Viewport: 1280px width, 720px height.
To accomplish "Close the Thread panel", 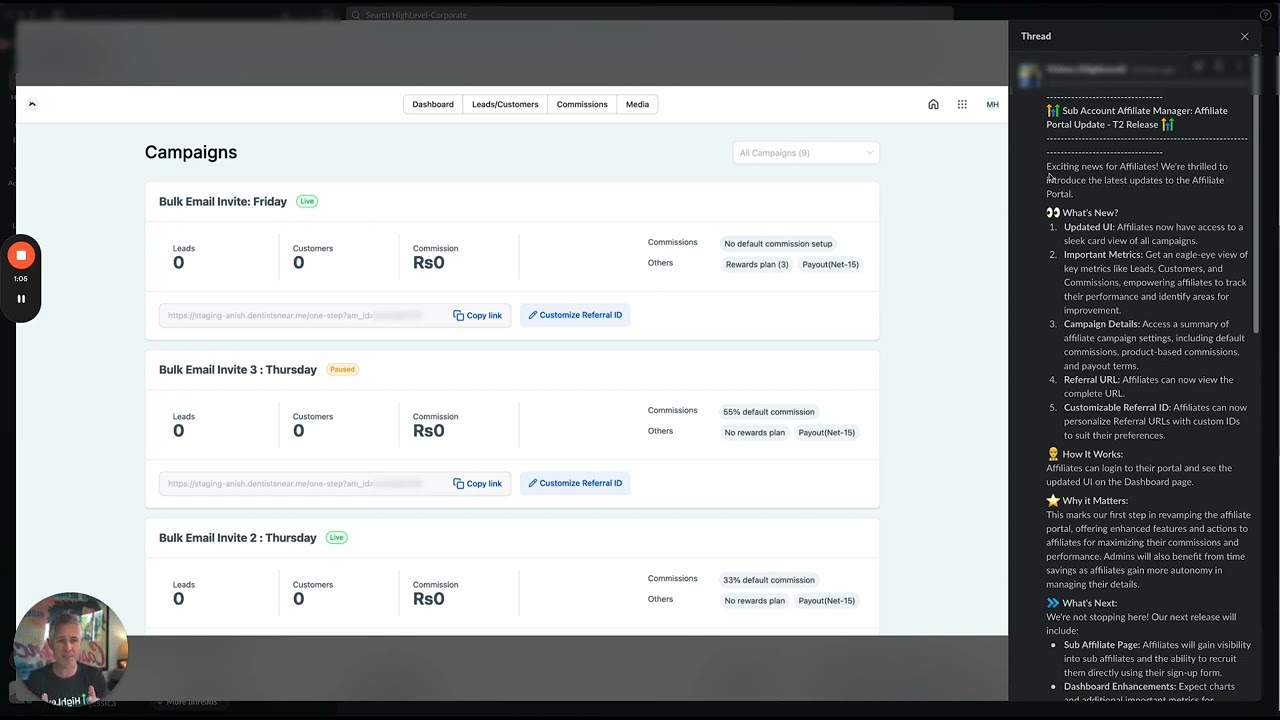I will (x=1244, y=36).
